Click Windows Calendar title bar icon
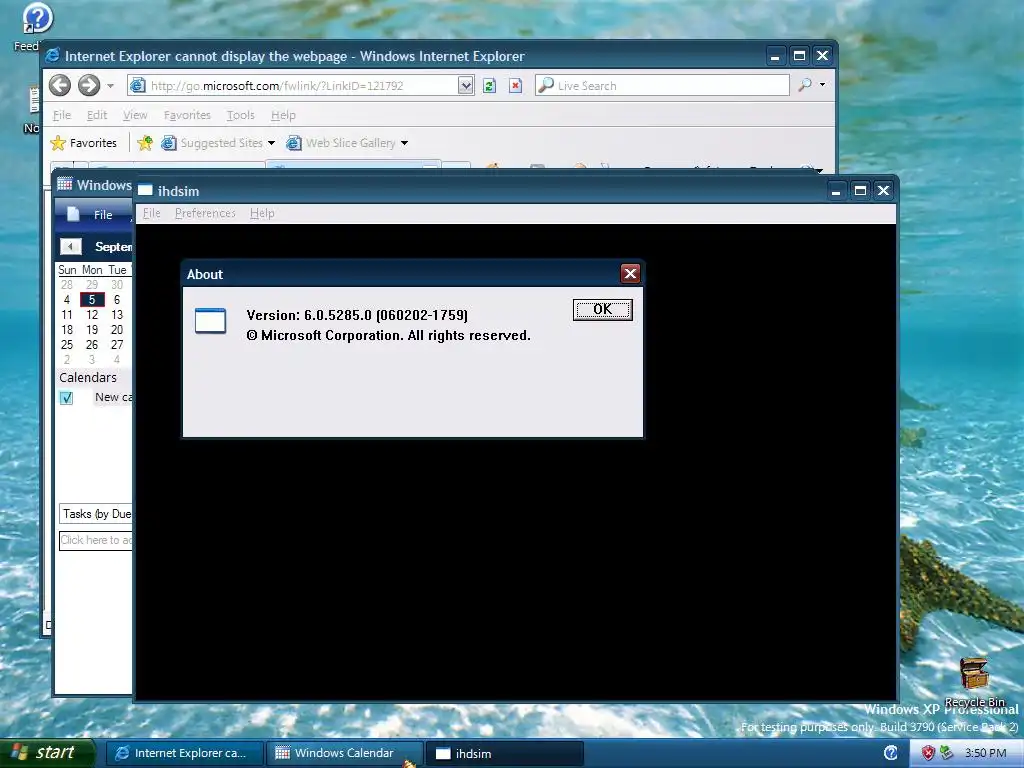 [x=65, y=184]
